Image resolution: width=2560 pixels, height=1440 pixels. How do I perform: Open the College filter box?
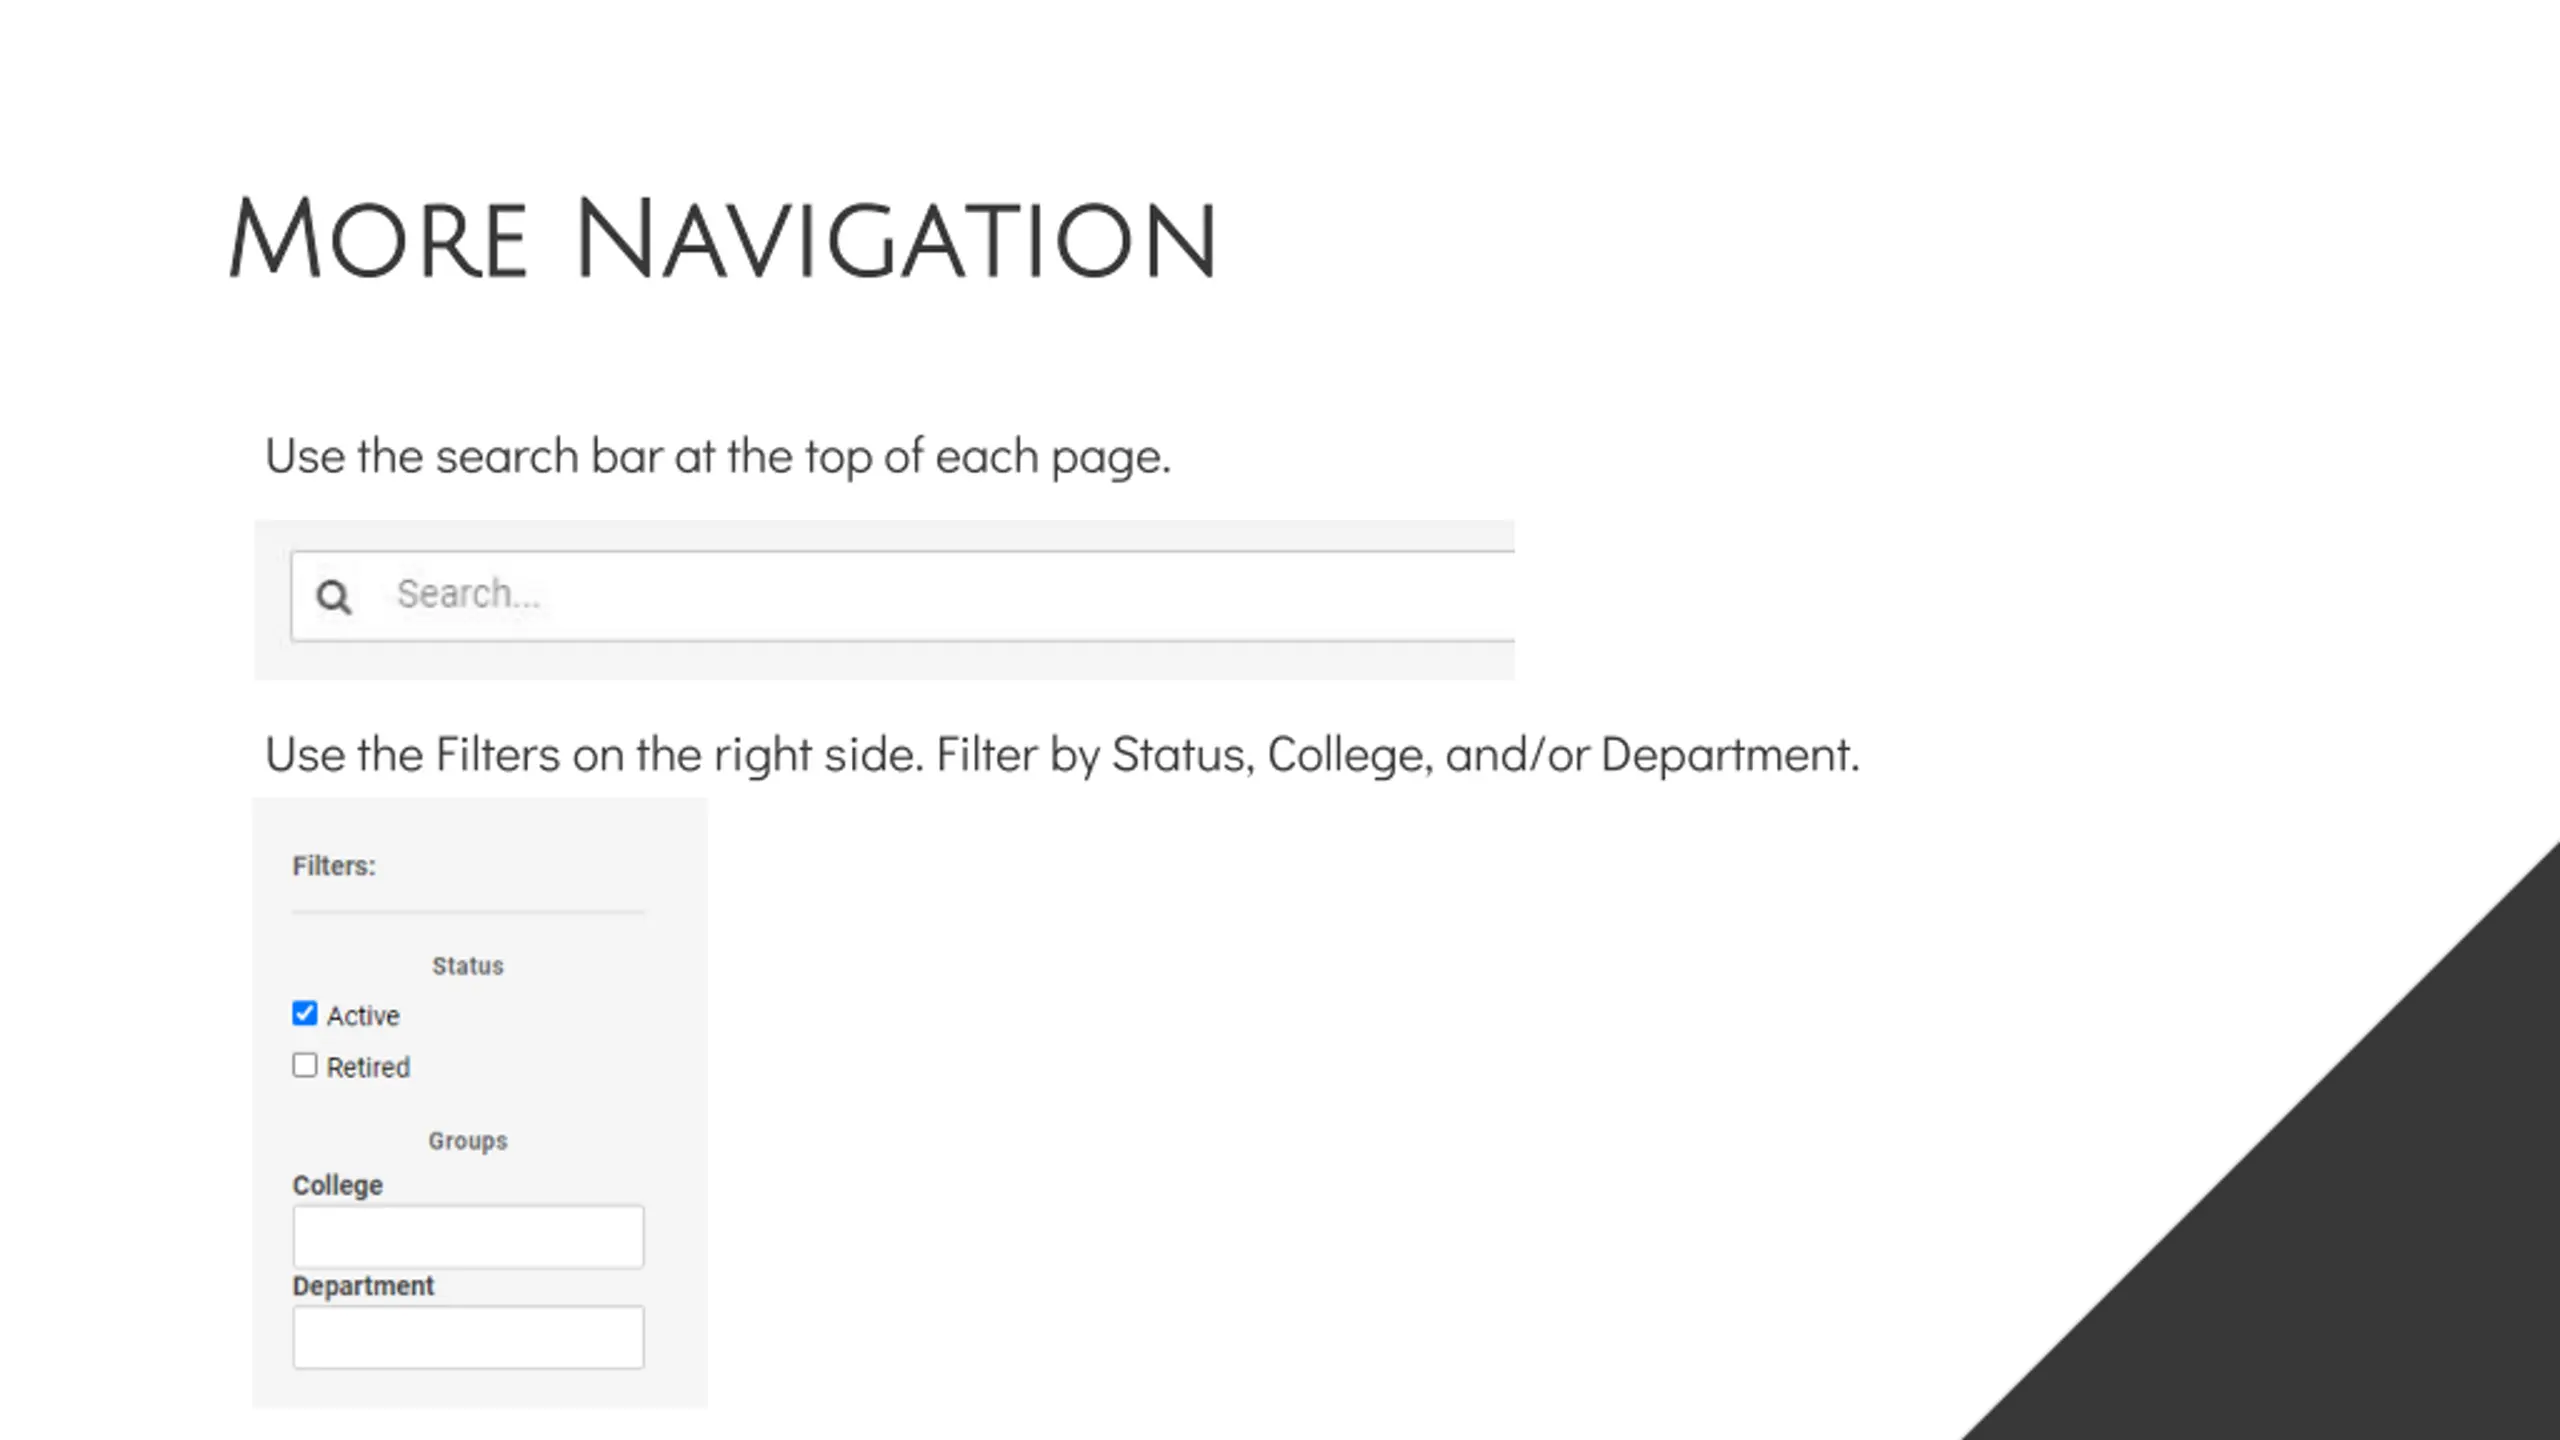468,1237
